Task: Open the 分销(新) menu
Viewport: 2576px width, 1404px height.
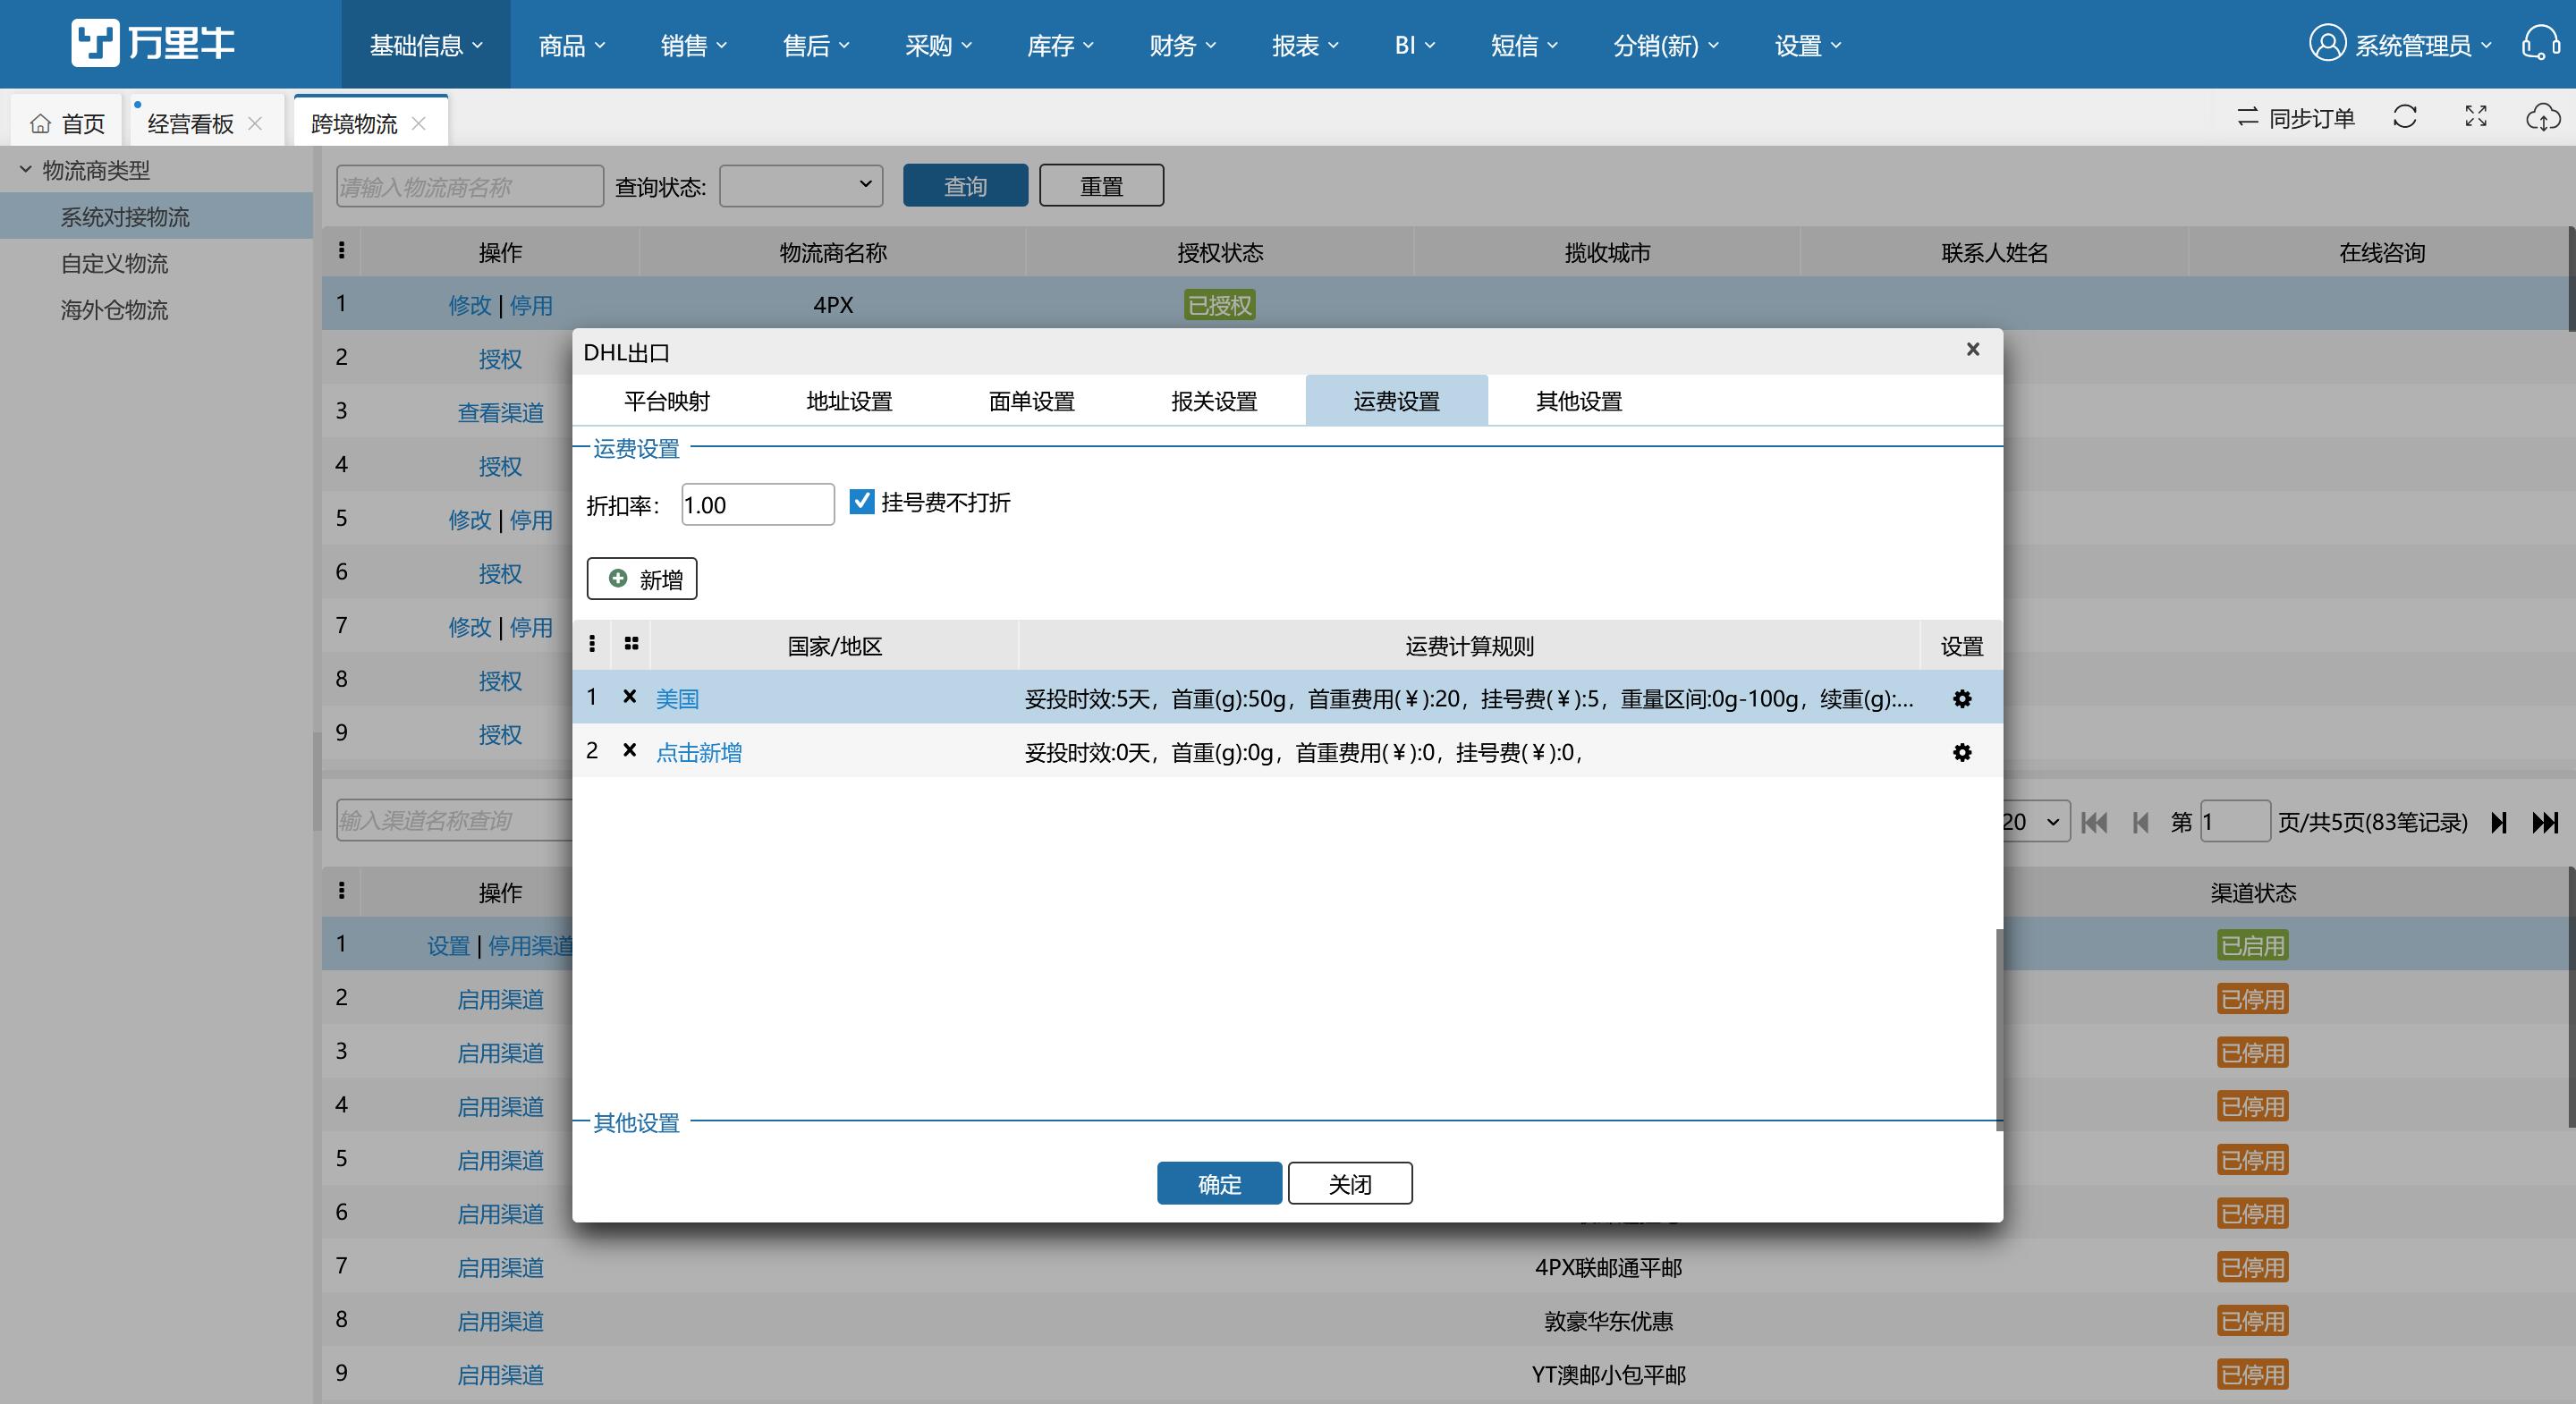Action: click(x=1666, y=45)
